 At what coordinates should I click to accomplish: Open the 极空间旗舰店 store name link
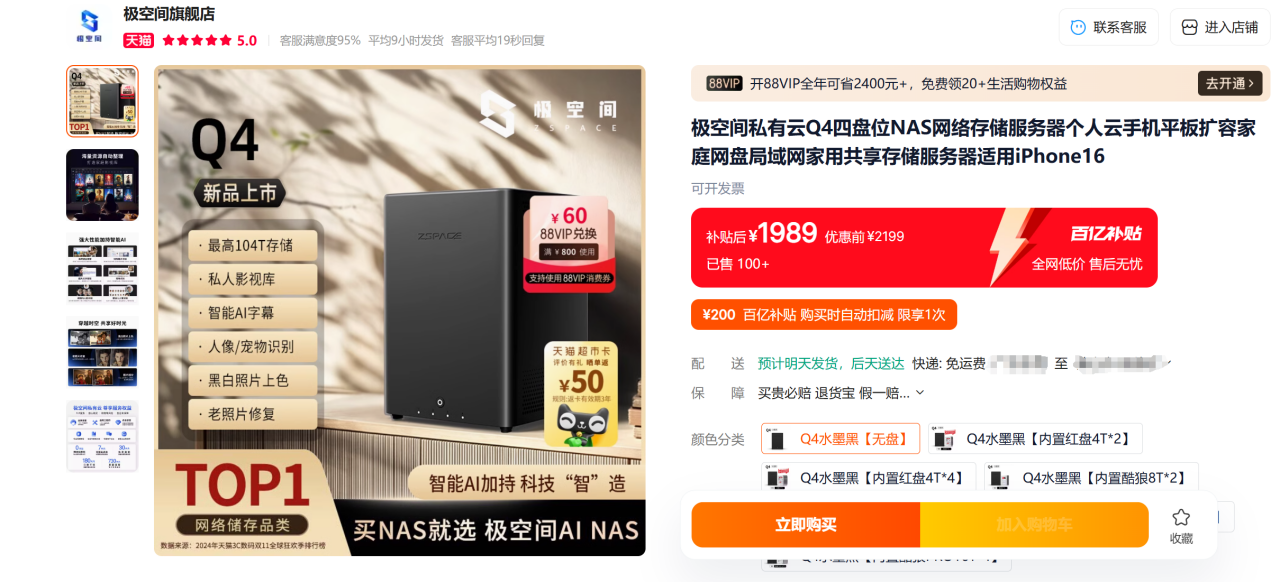pos(169,14)
